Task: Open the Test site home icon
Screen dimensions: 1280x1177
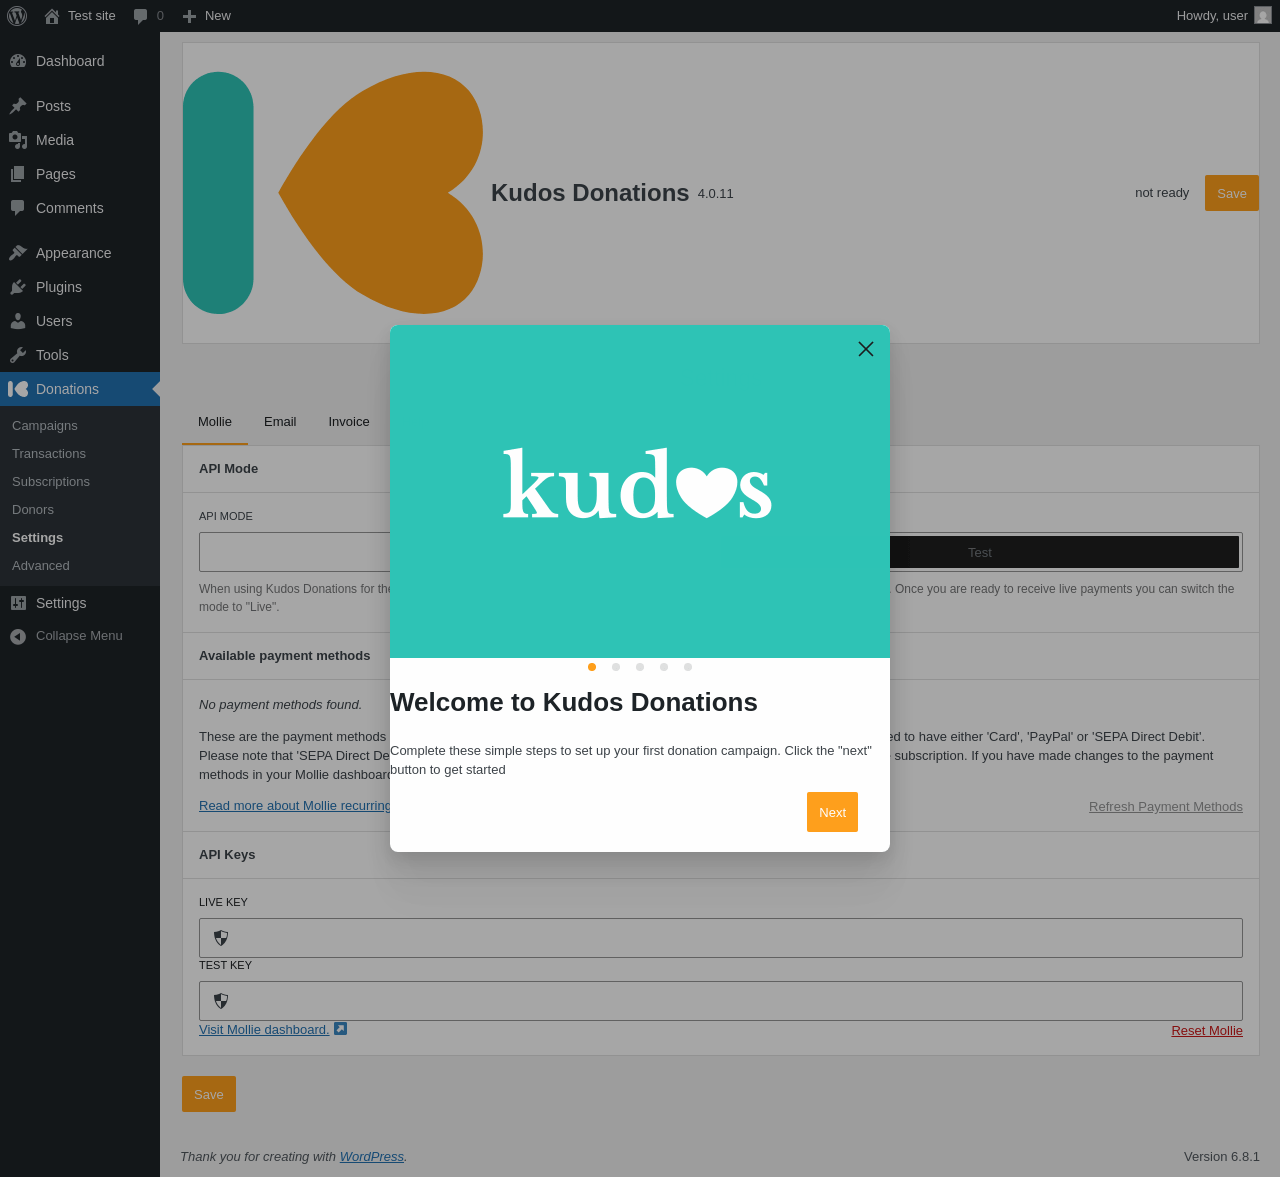Action: [x=52, y=16]
